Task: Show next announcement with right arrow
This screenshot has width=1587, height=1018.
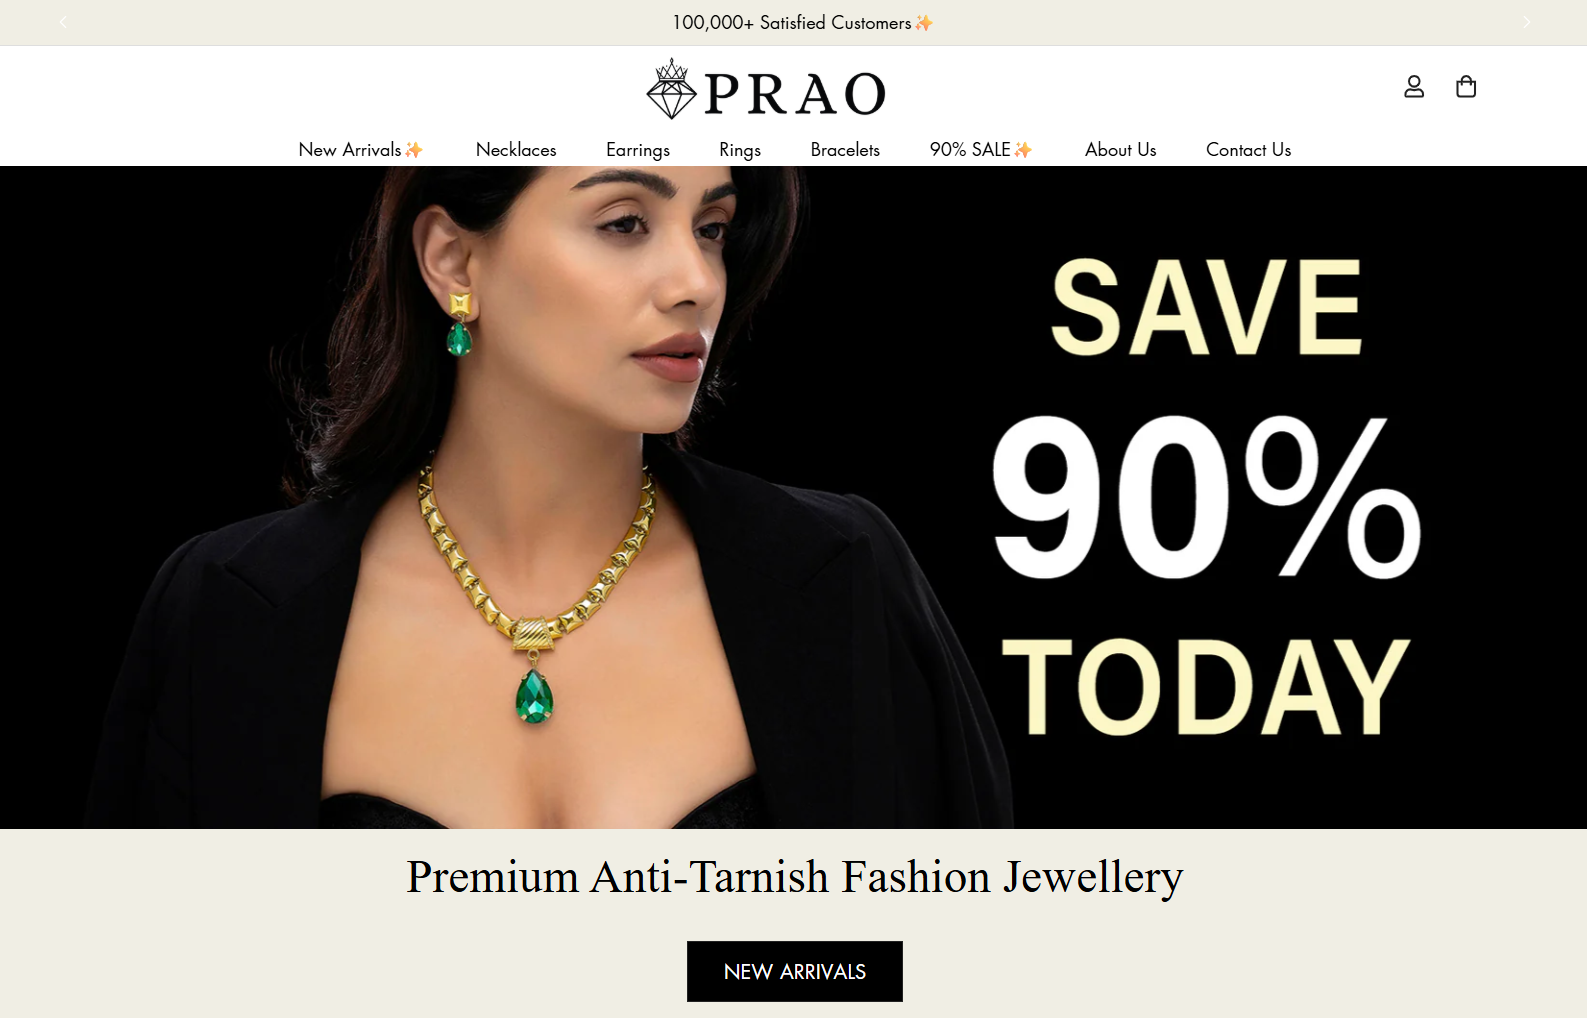Action: coord(1526,22)
